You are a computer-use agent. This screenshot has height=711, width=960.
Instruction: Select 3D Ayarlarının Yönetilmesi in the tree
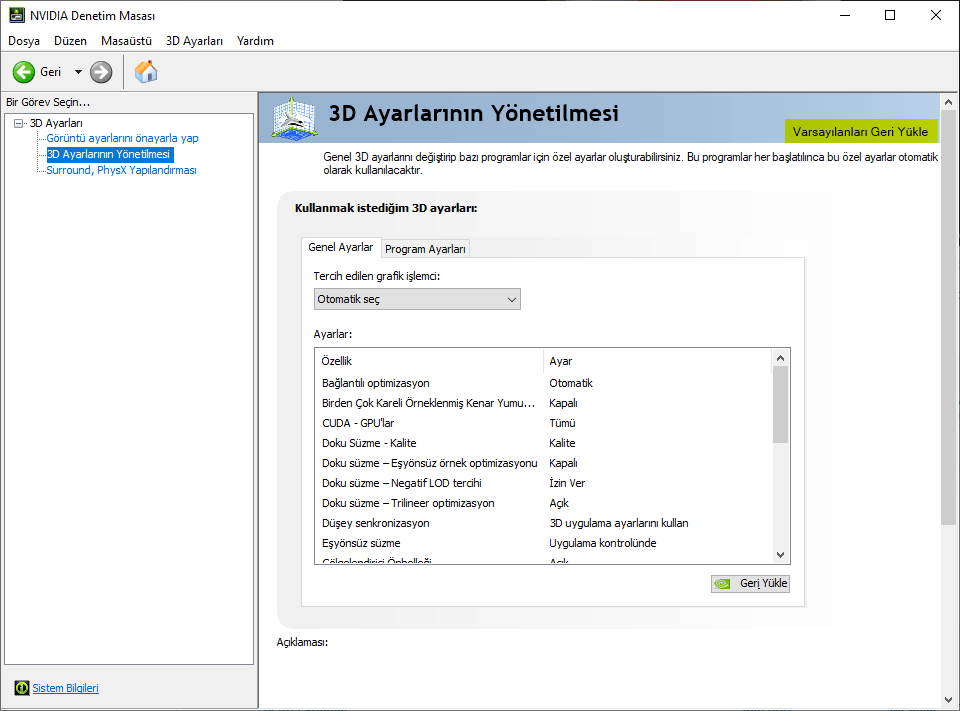point(110,154)
